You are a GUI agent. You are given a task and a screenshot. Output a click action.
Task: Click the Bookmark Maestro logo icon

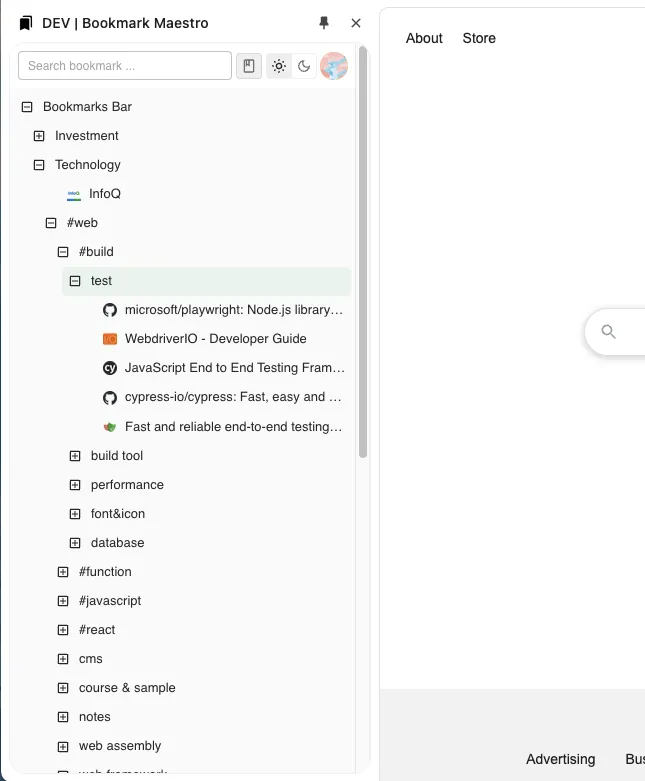26,23
